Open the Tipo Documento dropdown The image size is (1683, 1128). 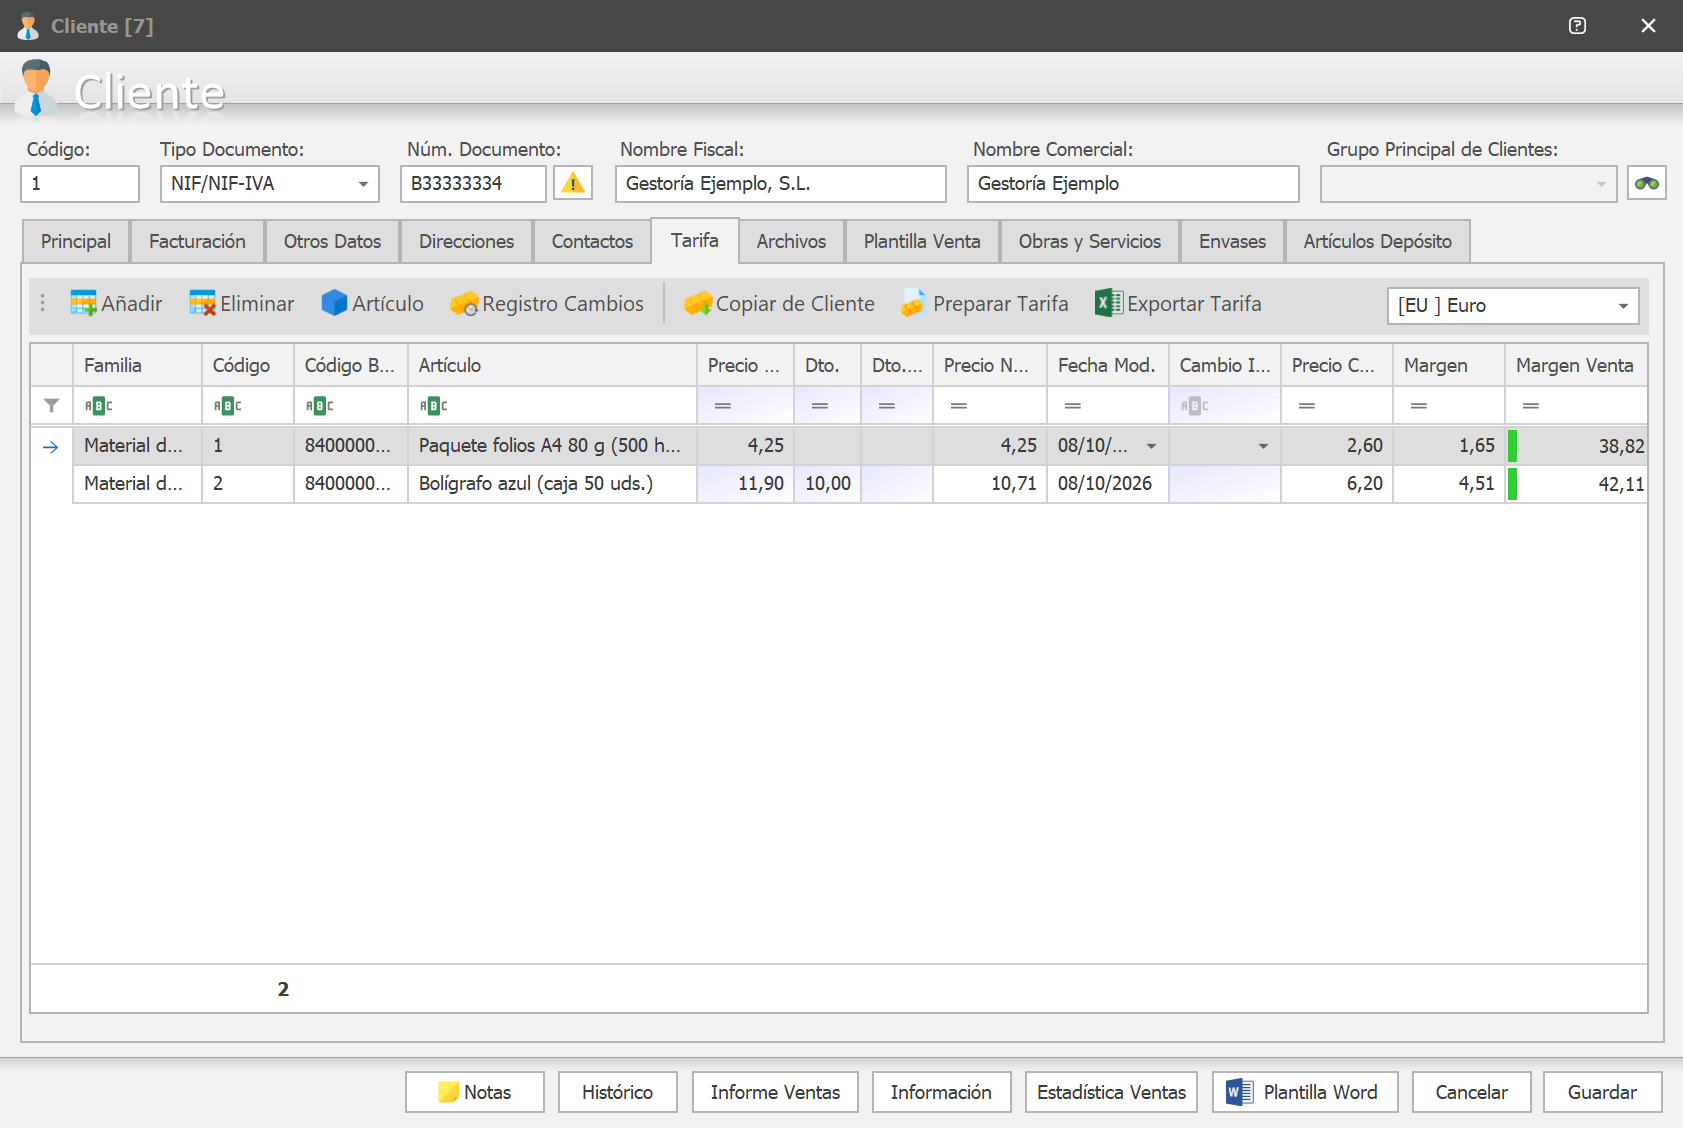pyautogui.click(x=363, y=185)
